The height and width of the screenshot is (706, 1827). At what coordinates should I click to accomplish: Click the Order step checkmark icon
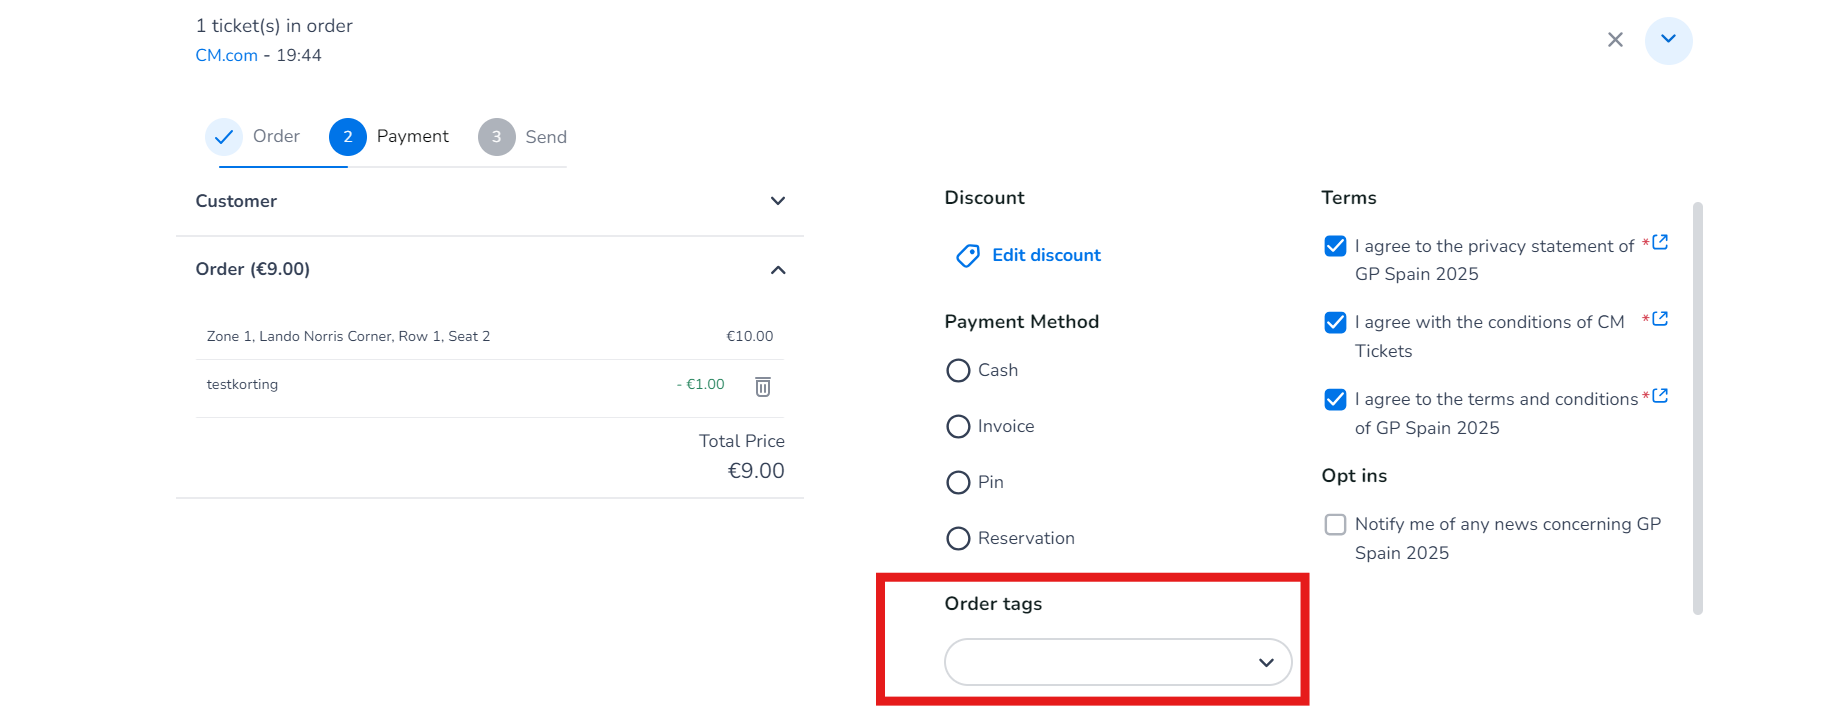tap(224, 137)
